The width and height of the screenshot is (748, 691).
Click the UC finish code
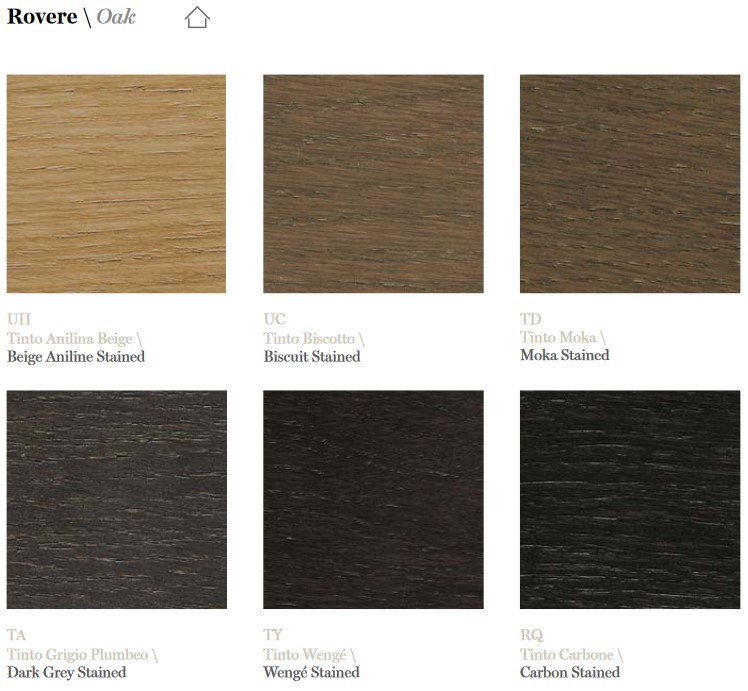tap(274, 319)
